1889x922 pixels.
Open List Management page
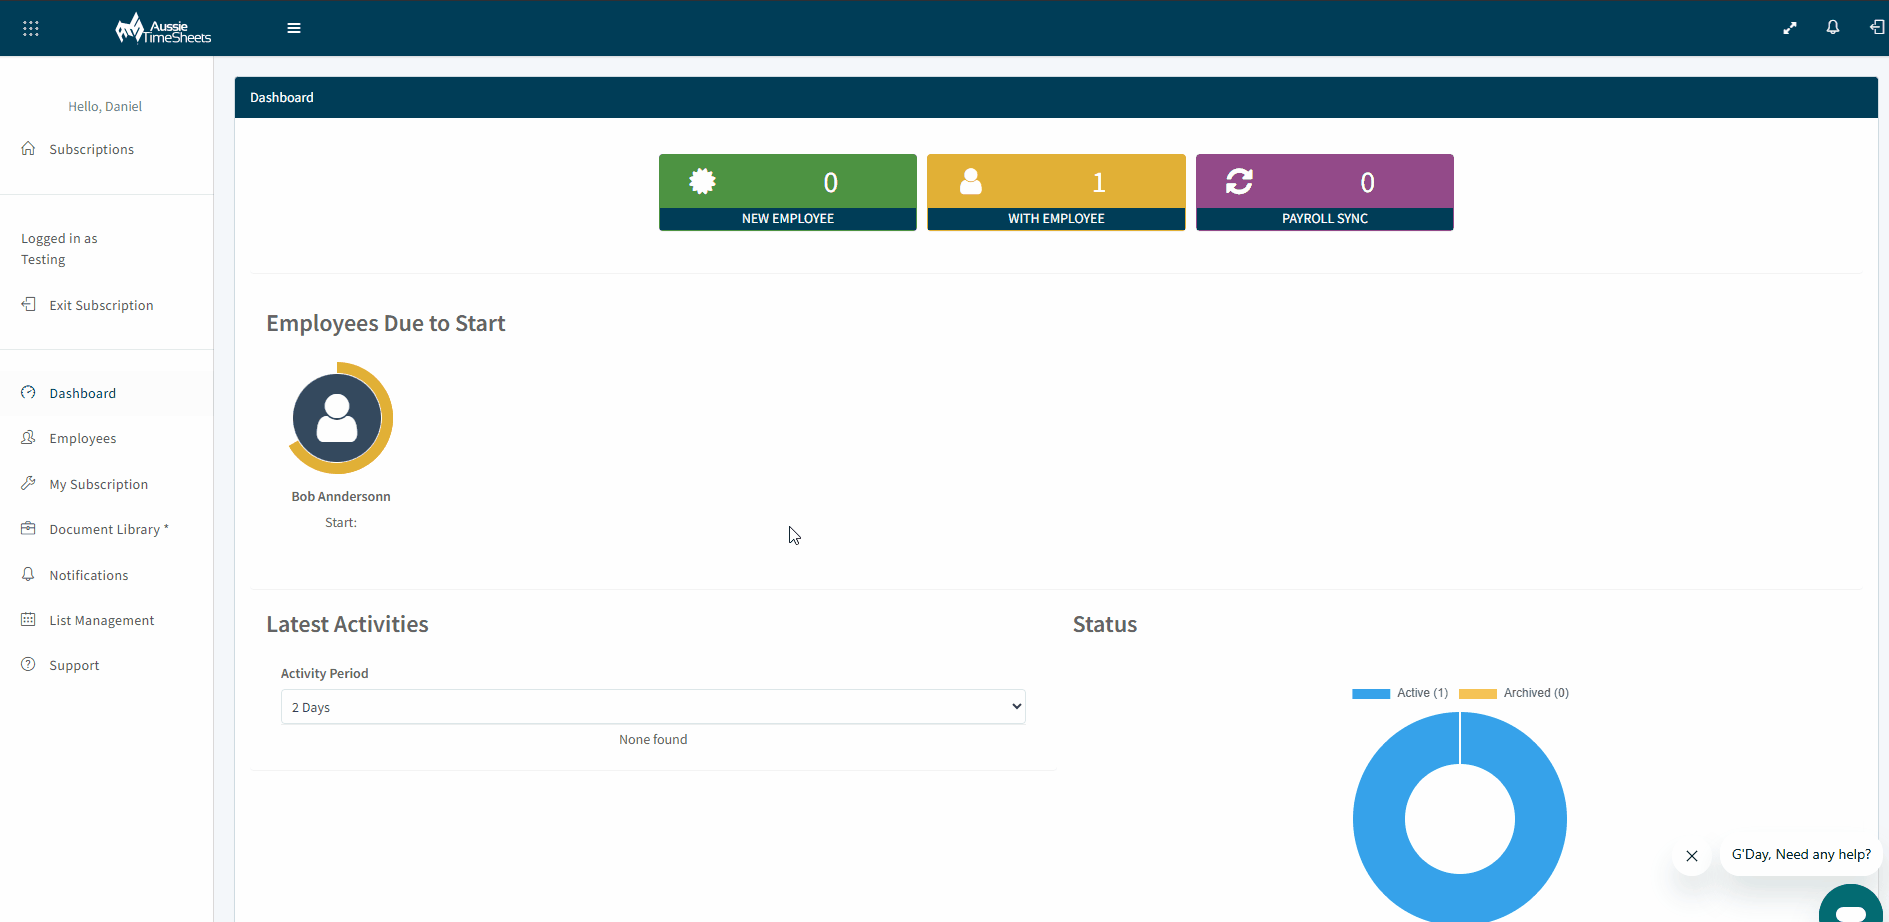pos(101,620)
